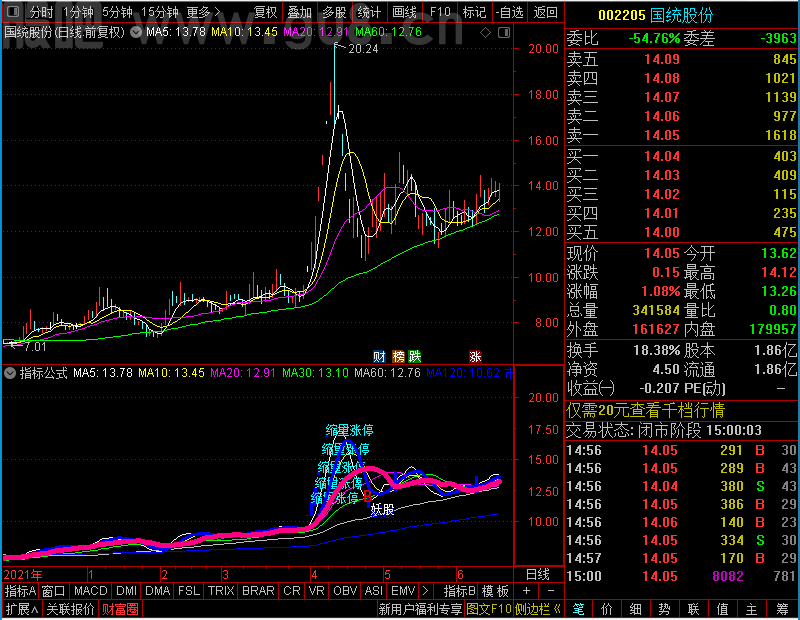Screen dimensions: 800x620
Task: Click 返回 to go back
Action: pyautogui.click(x=545, y=12)
